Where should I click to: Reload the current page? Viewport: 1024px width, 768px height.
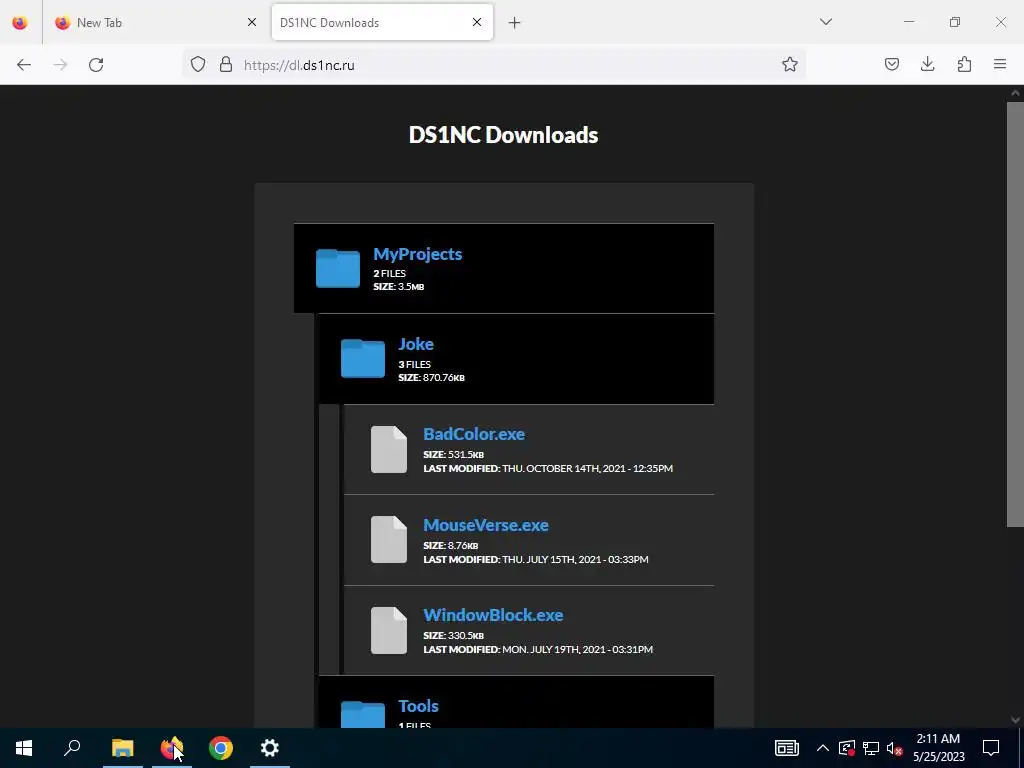[96, 64]
